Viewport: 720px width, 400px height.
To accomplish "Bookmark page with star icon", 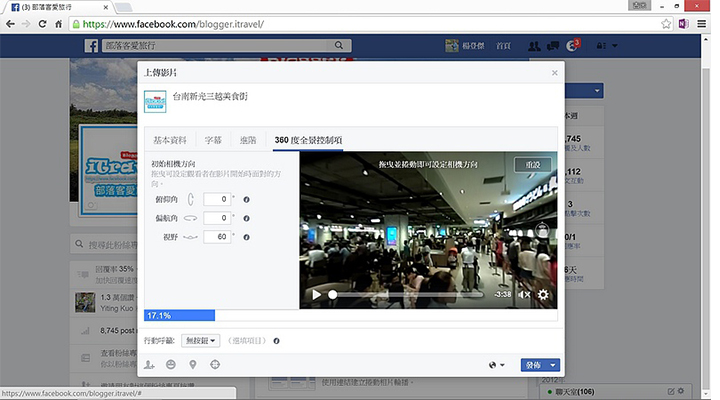I will click(x=666, y=24).
